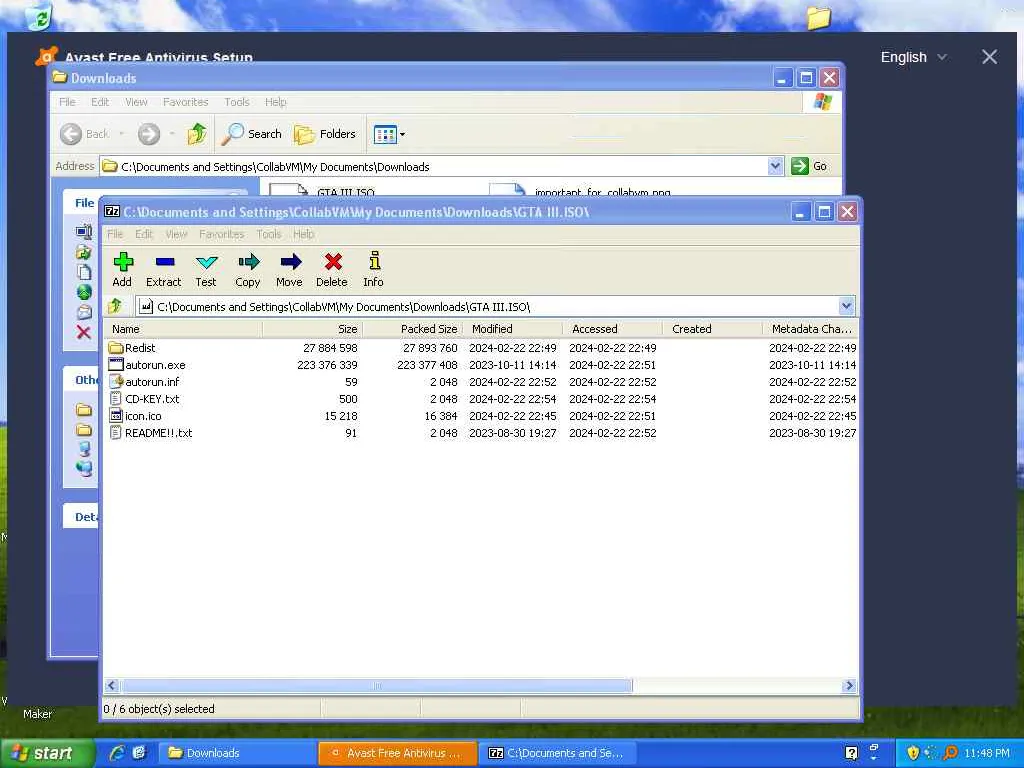Screen dimensions: 1024x768
Task: Sort by the Packed Size column
Action: click(x=412, y=328)
